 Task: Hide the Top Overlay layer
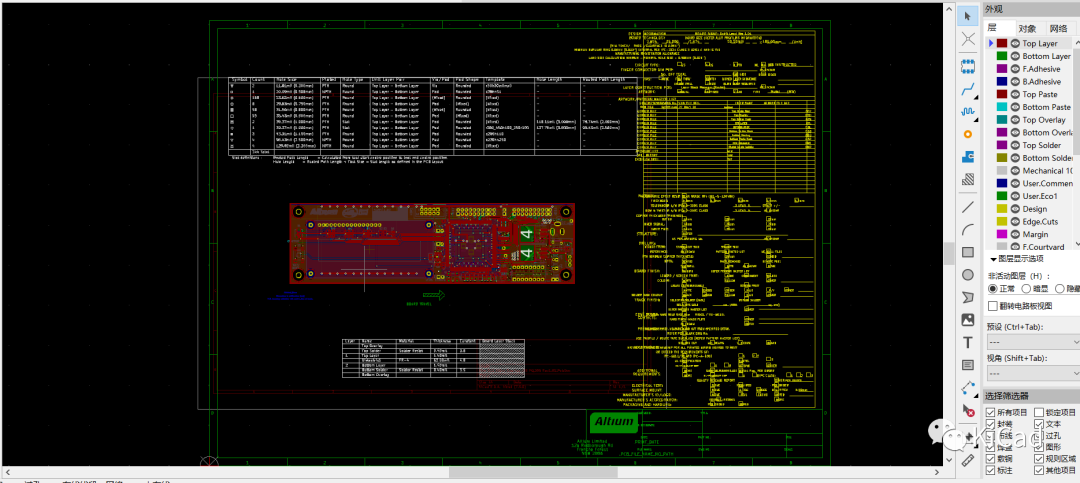[x=1015, y=120]
